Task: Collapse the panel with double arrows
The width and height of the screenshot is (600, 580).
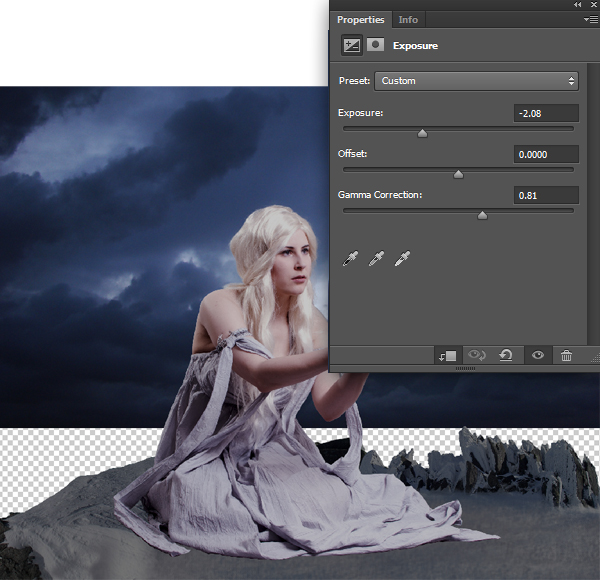Action: point(579,5)
